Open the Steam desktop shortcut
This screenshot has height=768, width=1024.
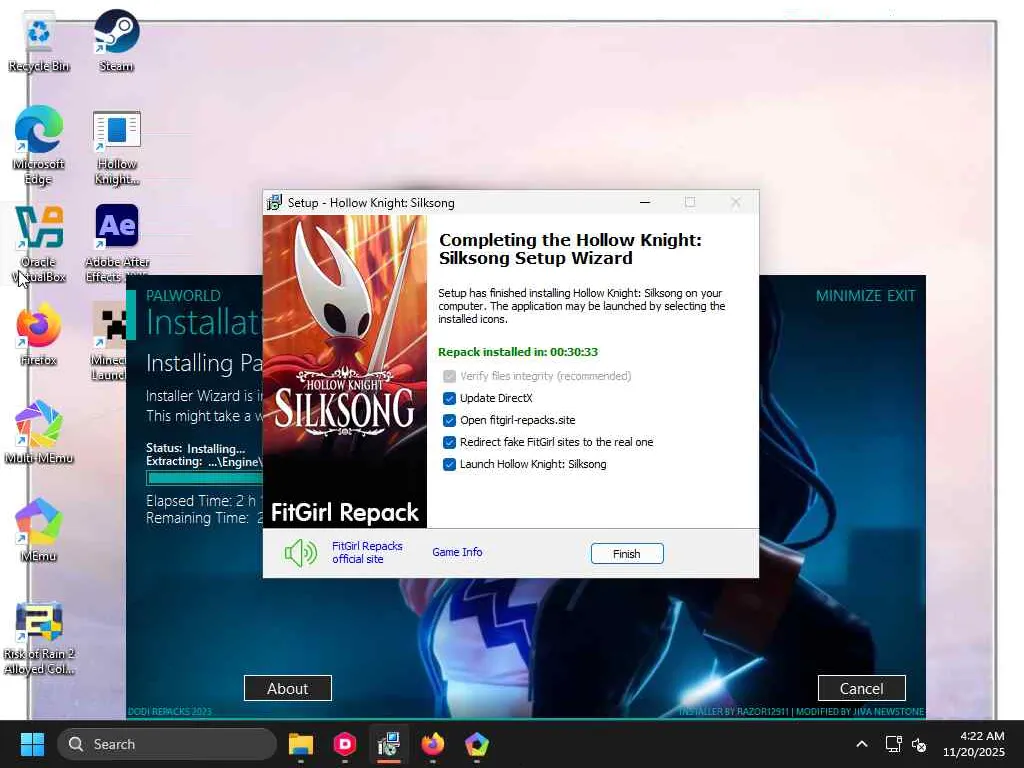tap(116, 40)
